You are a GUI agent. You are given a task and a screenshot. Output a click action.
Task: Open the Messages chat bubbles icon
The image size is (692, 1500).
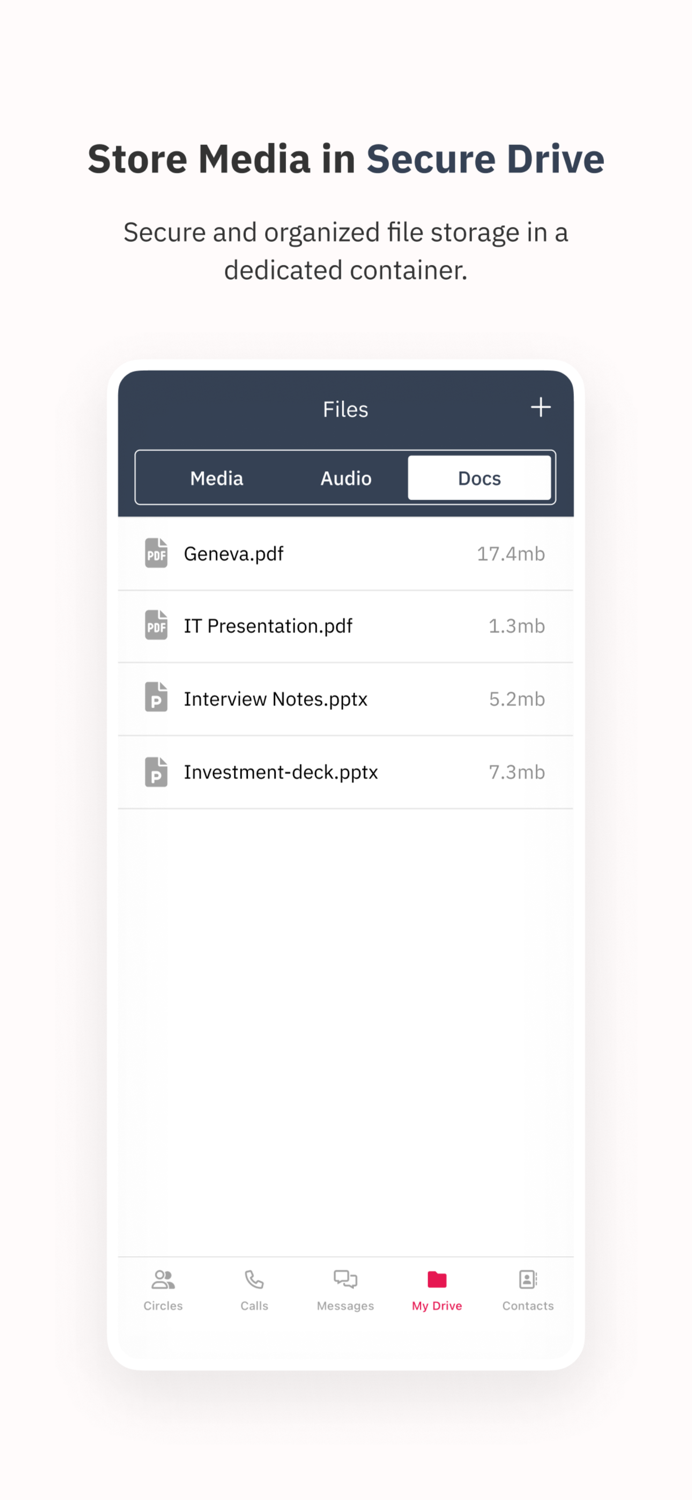click(345, 1280)
